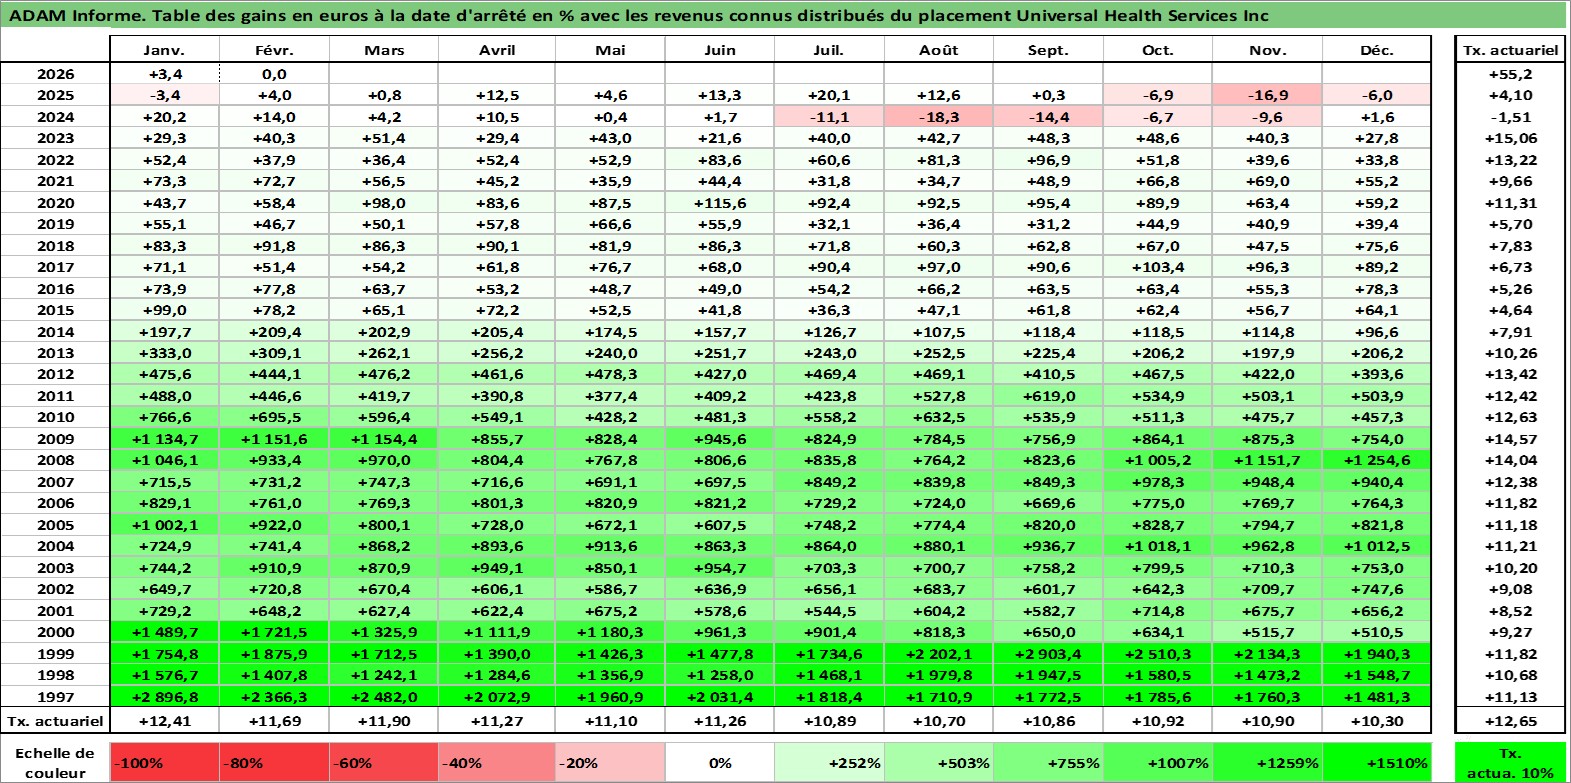Screen dimensions: 1571x783
Task: Select the +1 018,1 cell for Oct. 2004
Action: coord(1157,546)
